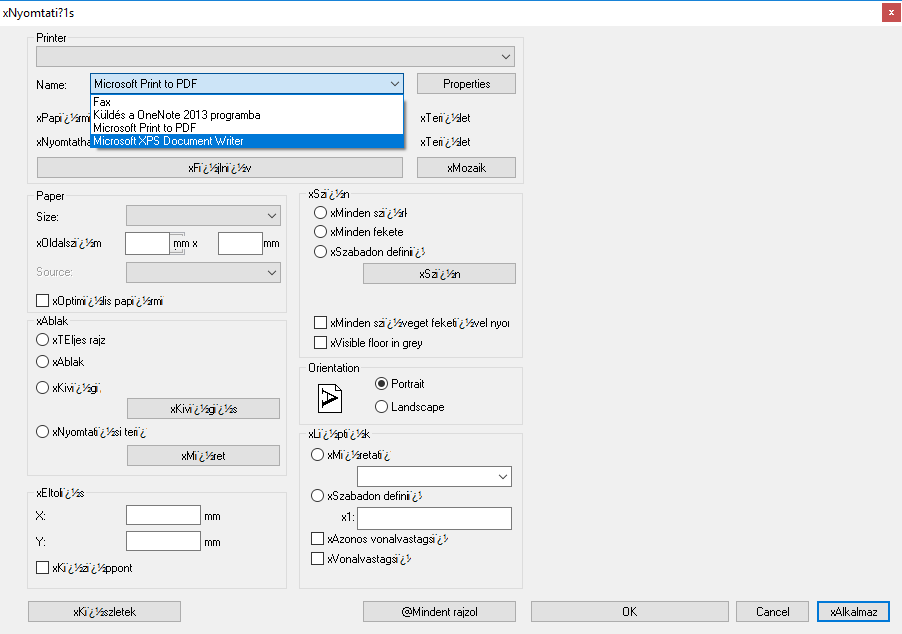Select the Landscape orientation
This screenshot has height=634, width=902.
[382, 407]
